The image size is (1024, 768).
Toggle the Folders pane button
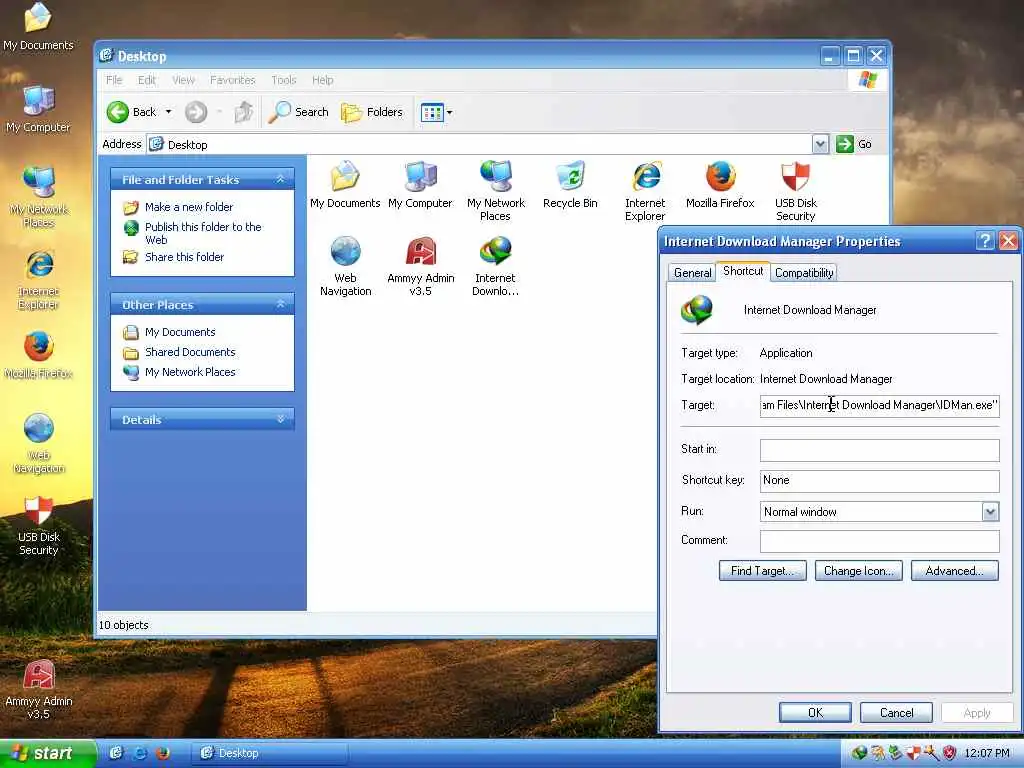click(372, 112)
